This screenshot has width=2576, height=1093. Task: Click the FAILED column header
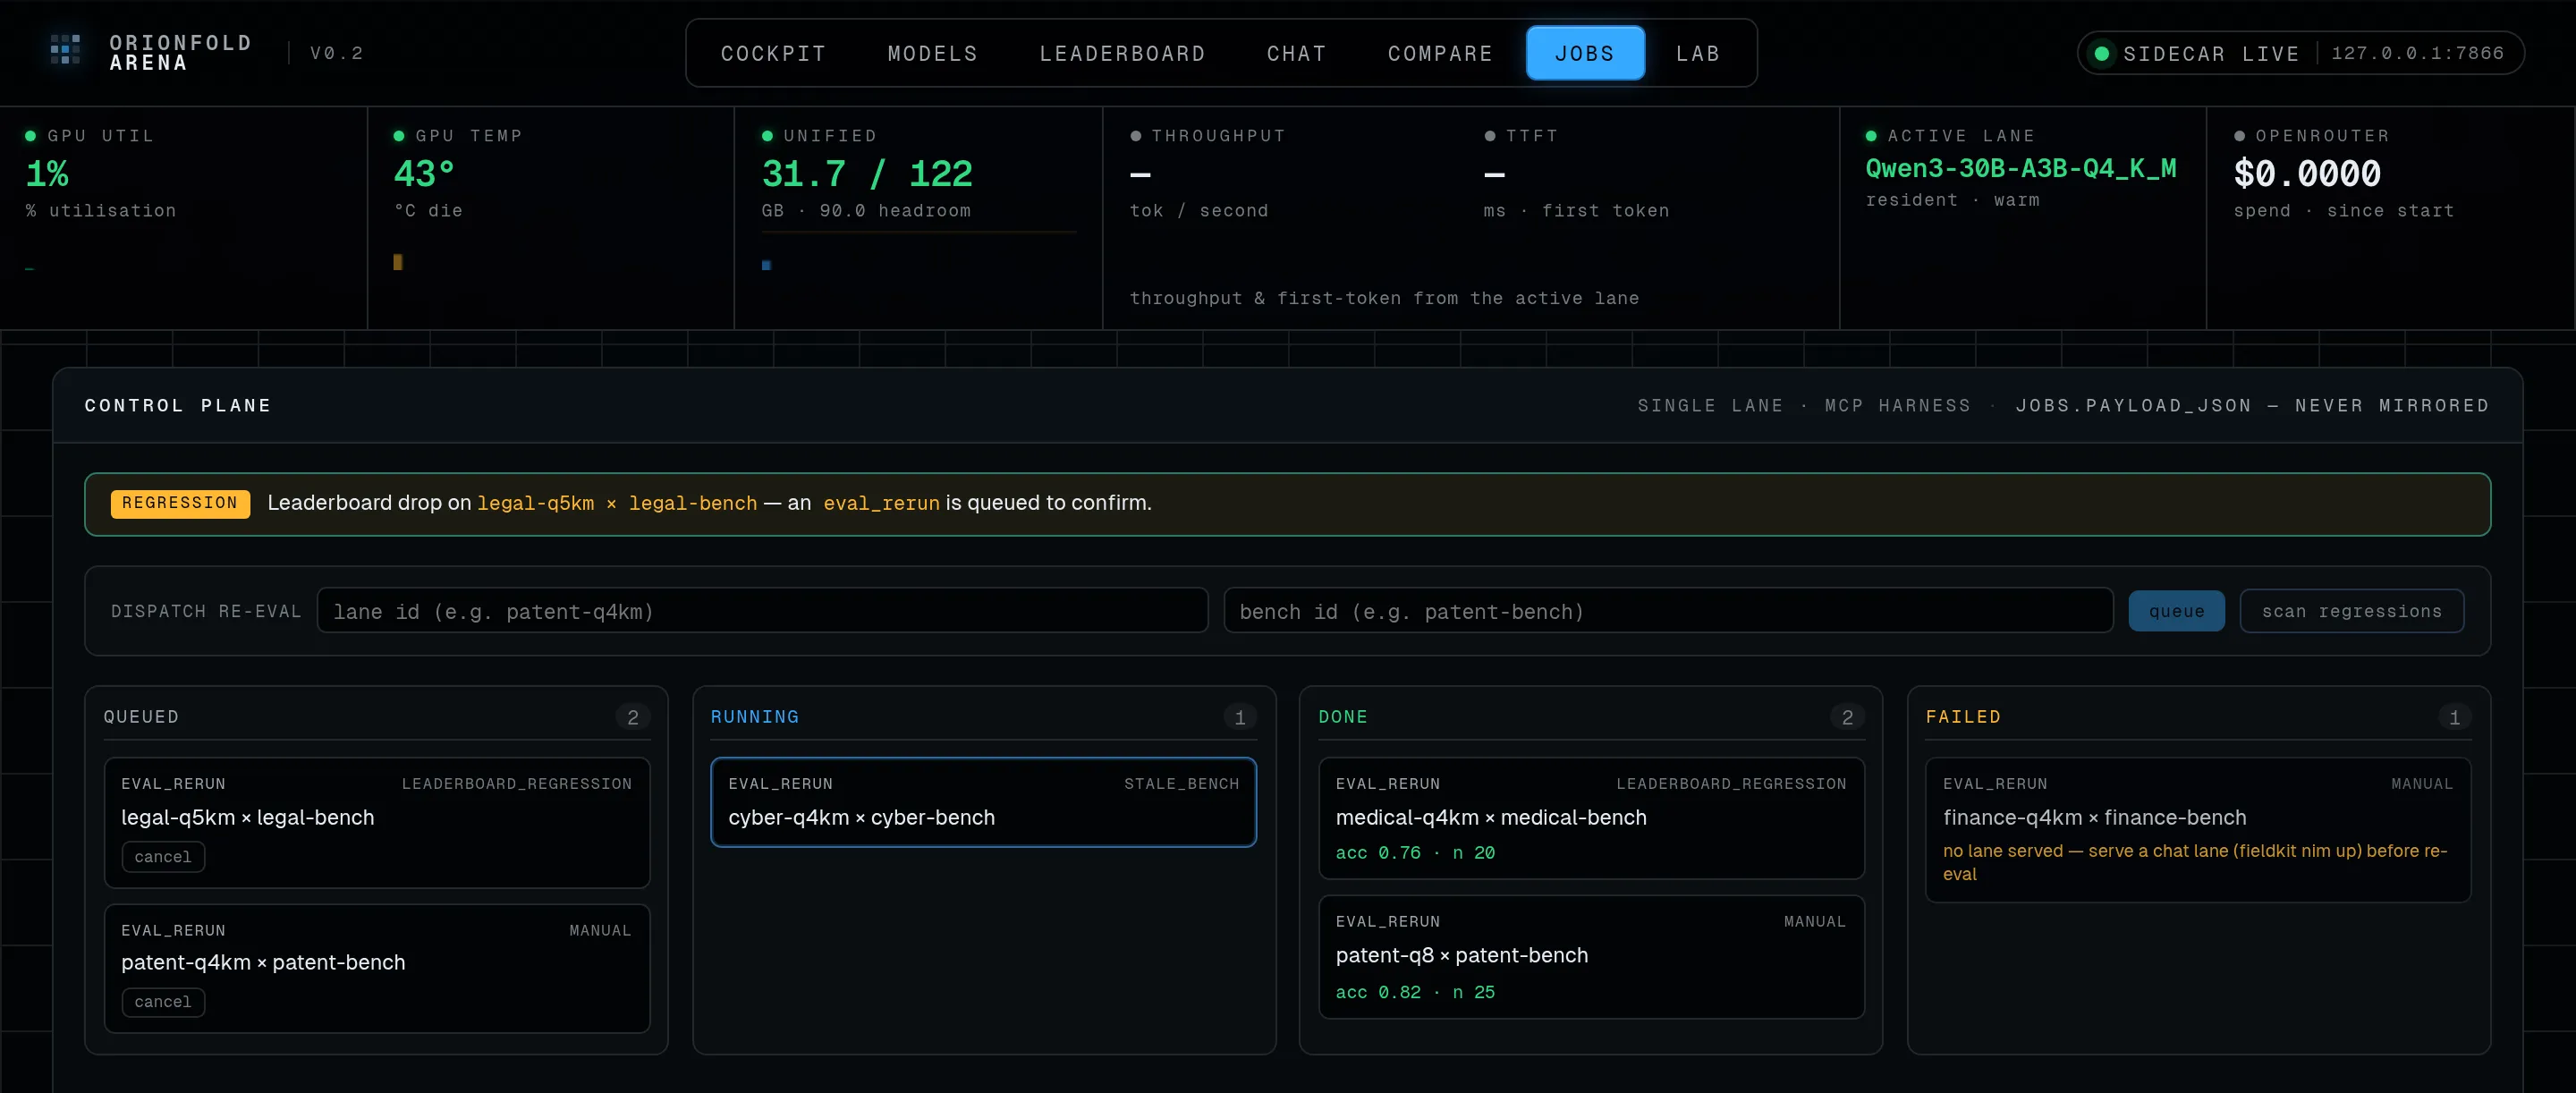pos(1963,717)
